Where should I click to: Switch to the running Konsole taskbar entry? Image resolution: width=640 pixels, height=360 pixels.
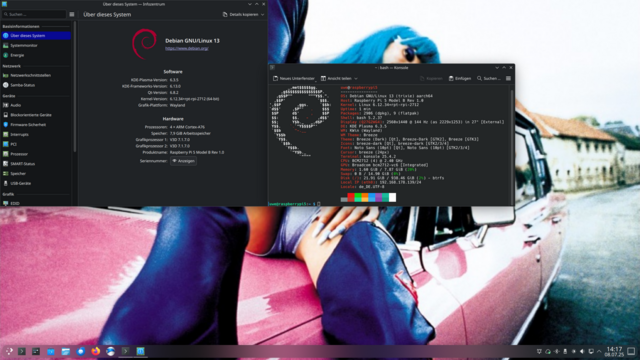point(125,351)
